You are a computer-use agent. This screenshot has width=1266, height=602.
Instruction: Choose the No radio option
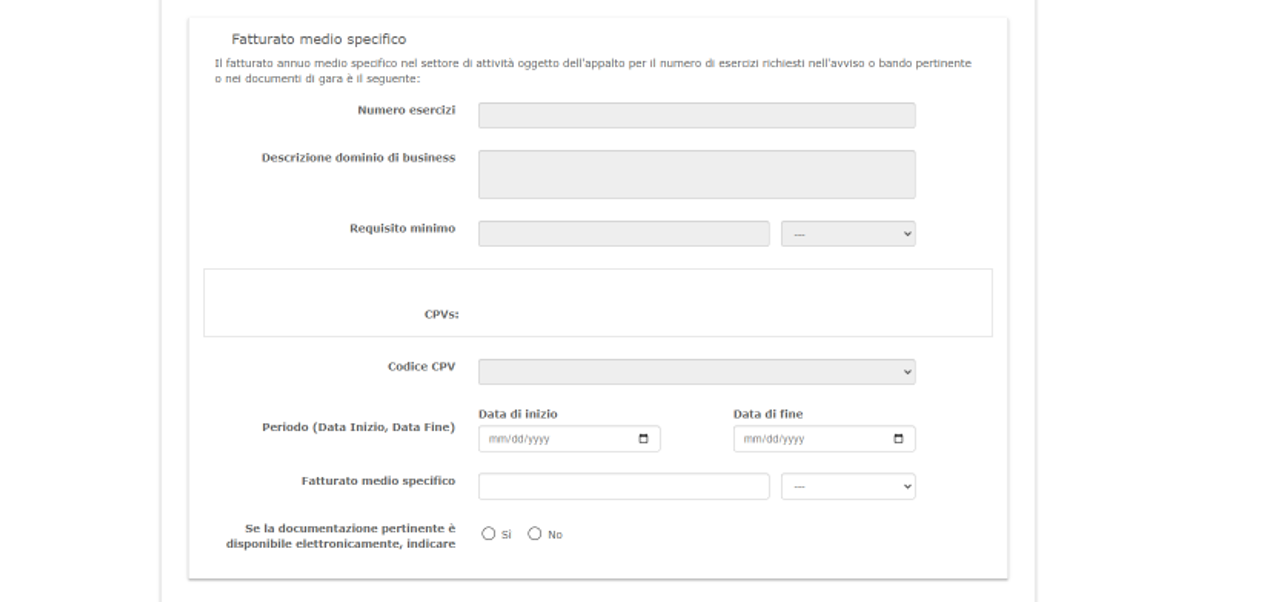[x=535, y=534]
